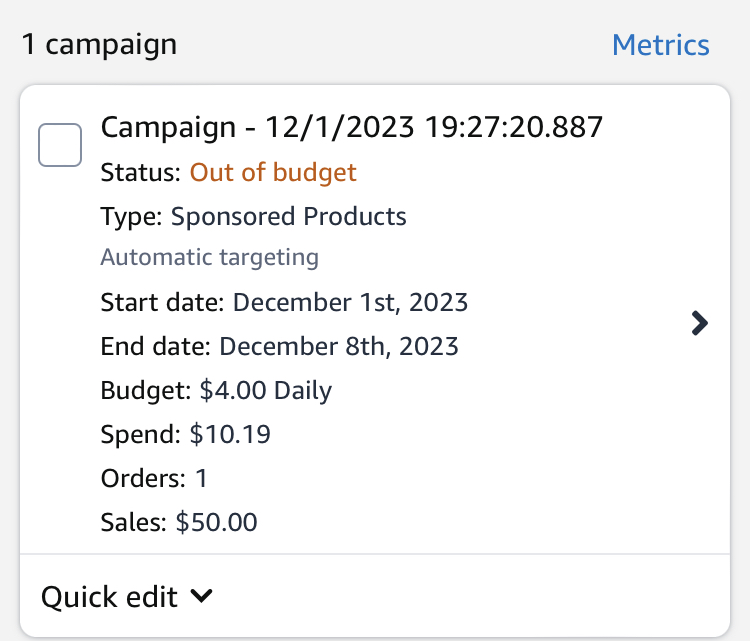Click the $4.00 Daily budget value

pos(265,390)
